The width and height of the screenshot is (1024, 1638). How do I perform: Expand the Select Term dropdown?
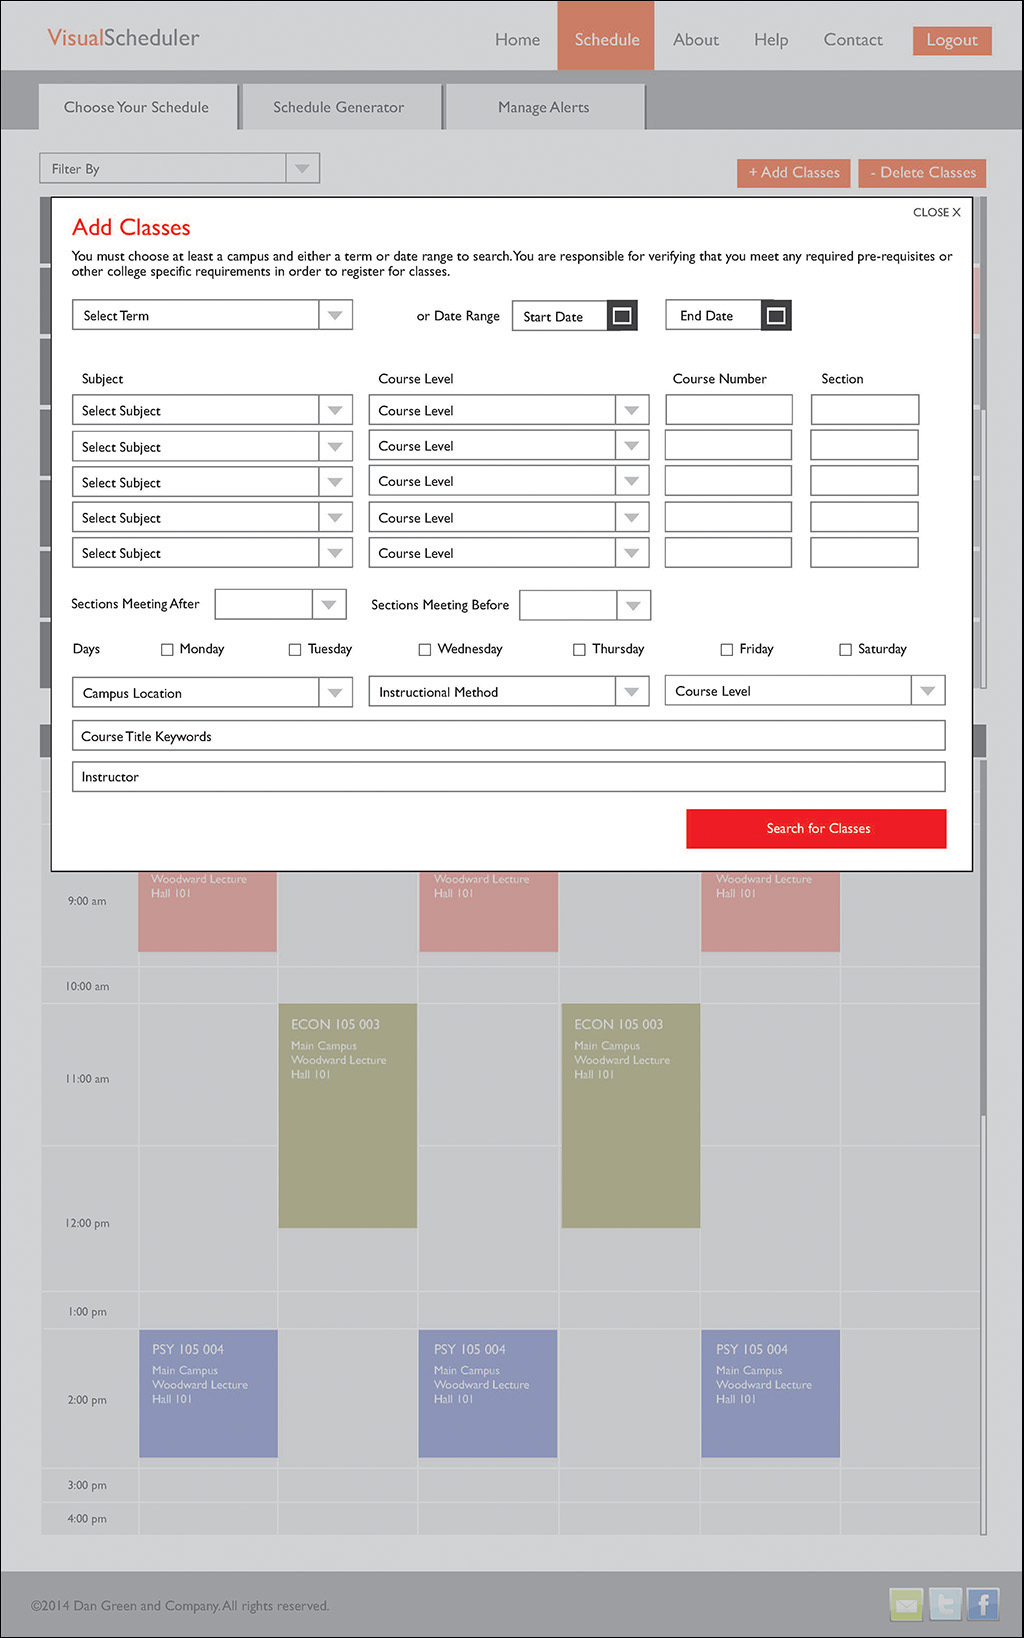pos(335,315)
